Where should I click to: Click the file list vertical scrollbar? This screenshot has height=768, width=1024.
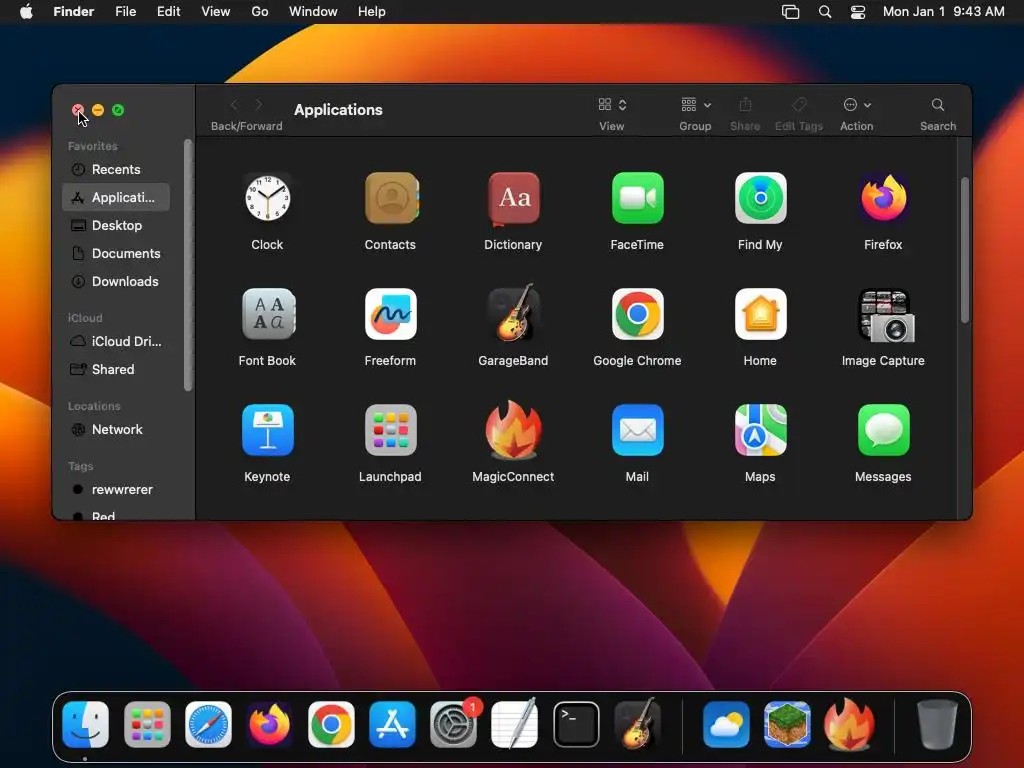[965, 250]
